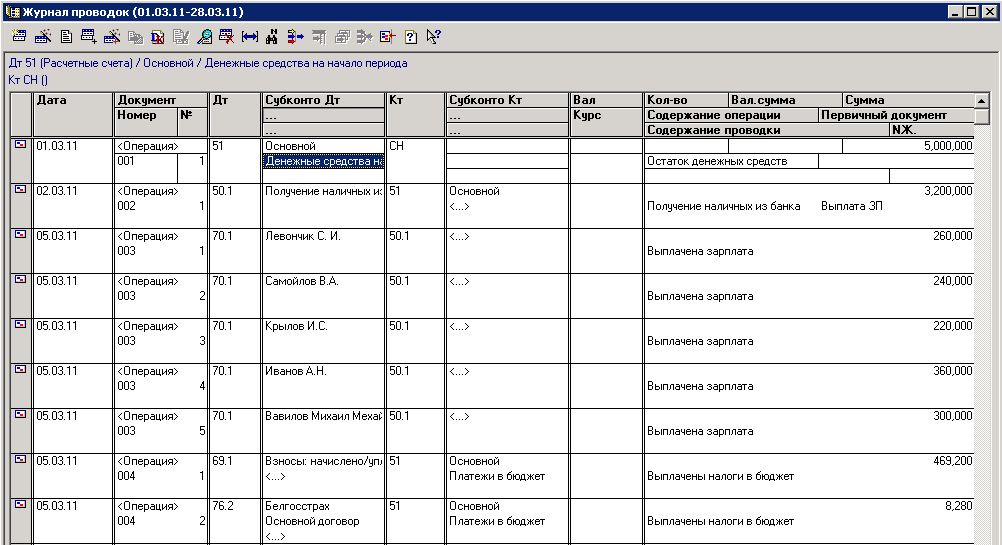Click the grayed-out edit document icon
Viewport: 1002px width, 545px height.
pos(181,37)
